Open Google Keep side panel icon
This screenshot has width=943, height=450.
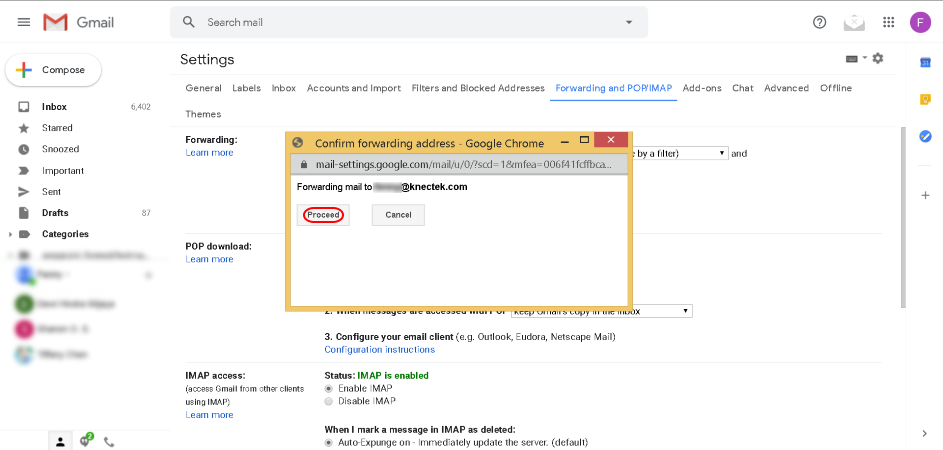pyautogui.click(x=926, y=100)
